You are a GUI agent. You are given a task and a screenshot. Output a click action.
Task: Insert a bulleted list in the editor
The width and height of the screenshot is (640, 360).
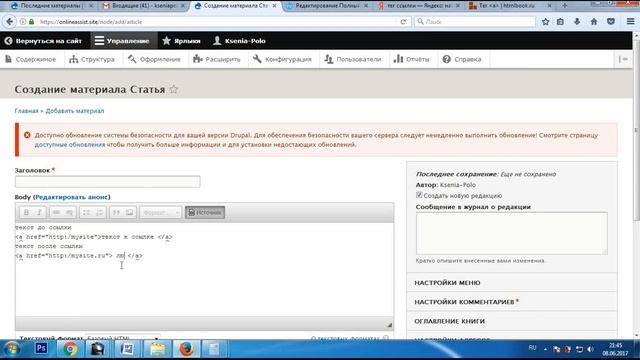coord(87,212)
